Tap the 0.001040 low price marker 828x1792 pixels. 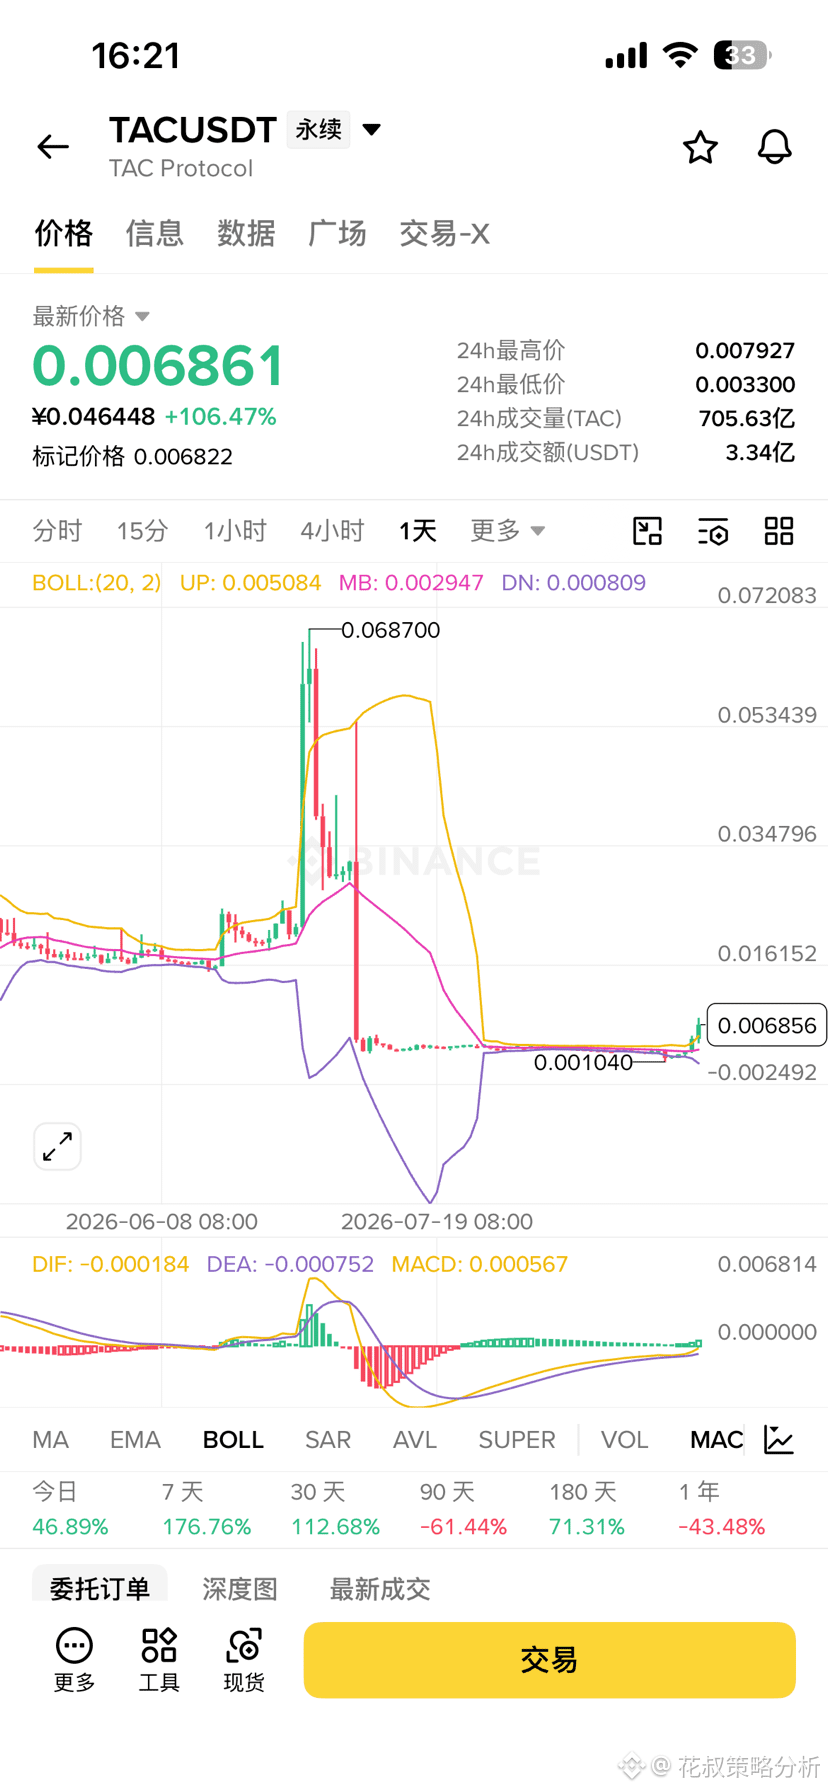583,1062
